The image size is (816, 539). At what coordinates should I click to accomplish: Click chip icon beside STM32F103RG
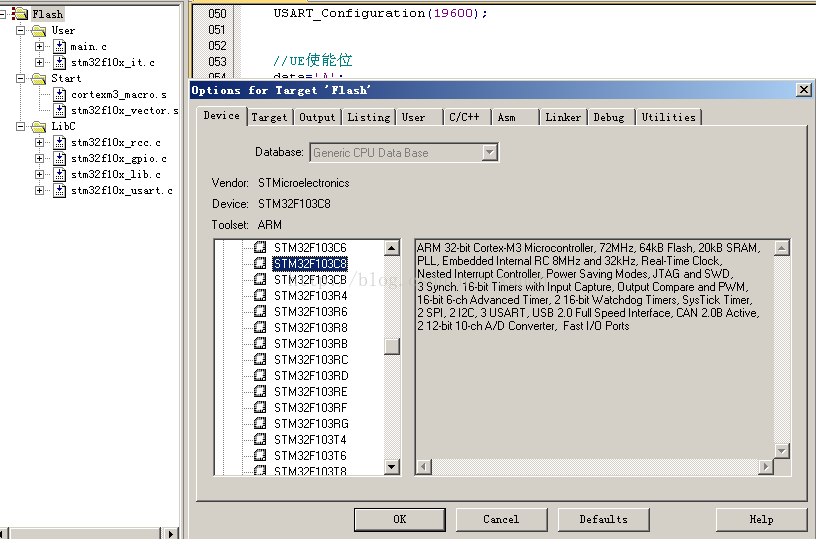coord(260,424)
